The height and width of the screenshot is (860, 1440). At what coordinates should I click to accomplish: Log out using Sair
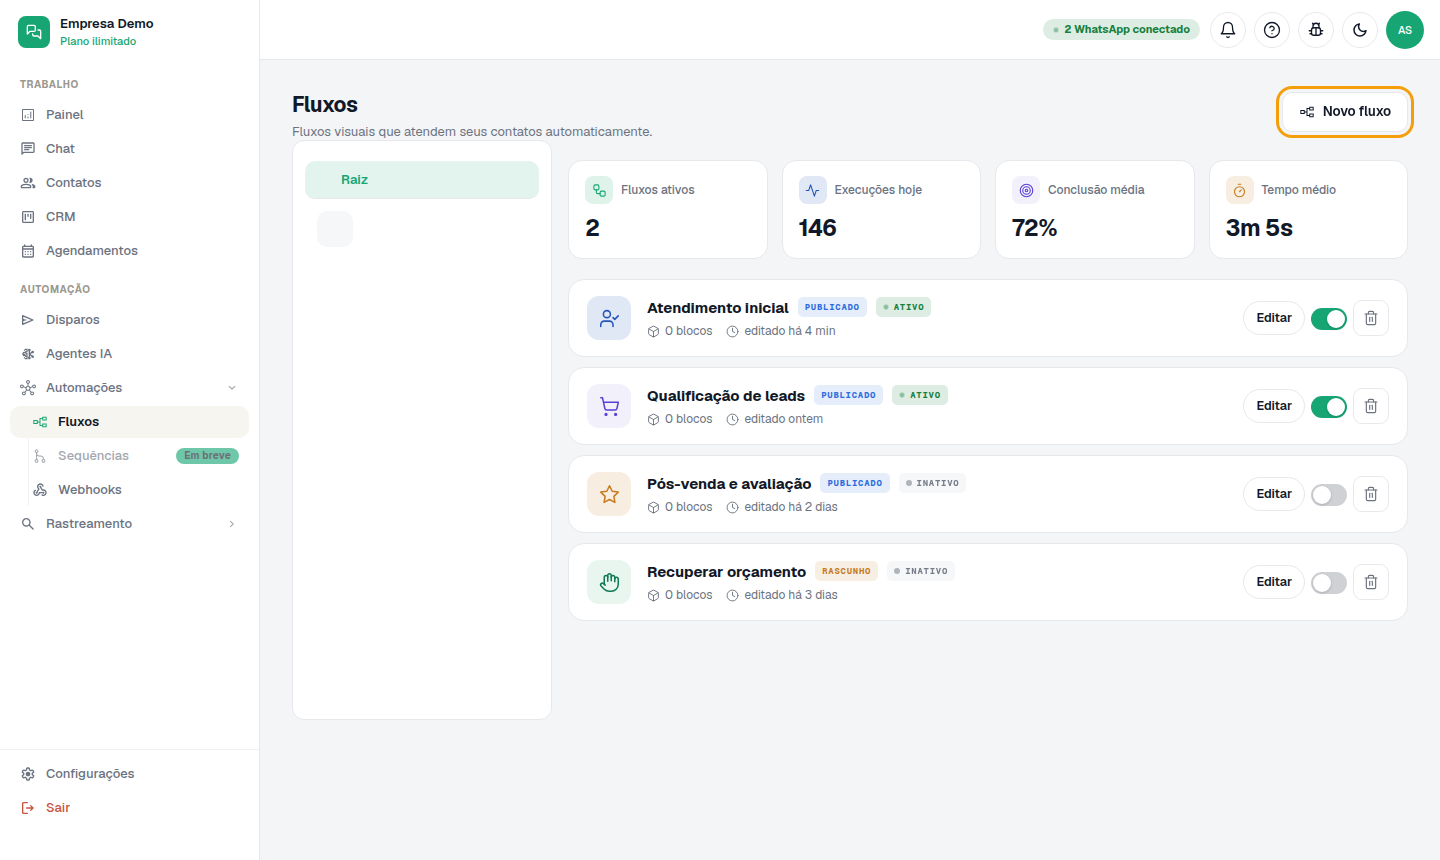[x=130, y=808]
